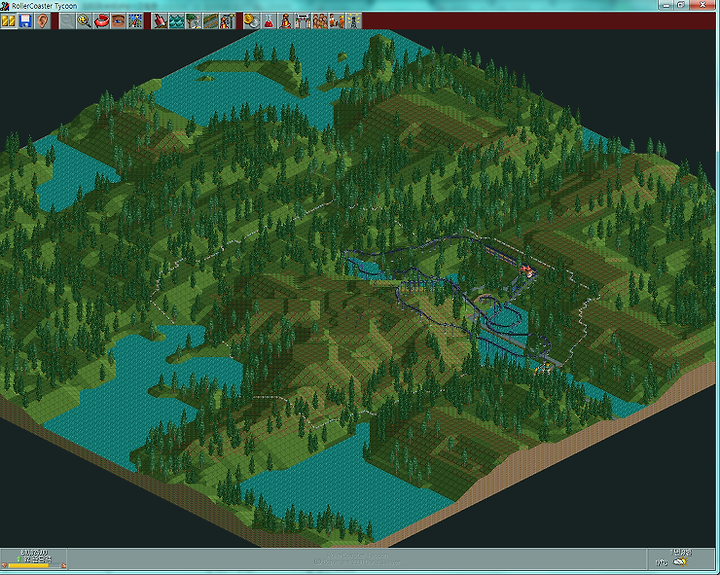Click the park rating yellow bar

click(x=28, y=565)
